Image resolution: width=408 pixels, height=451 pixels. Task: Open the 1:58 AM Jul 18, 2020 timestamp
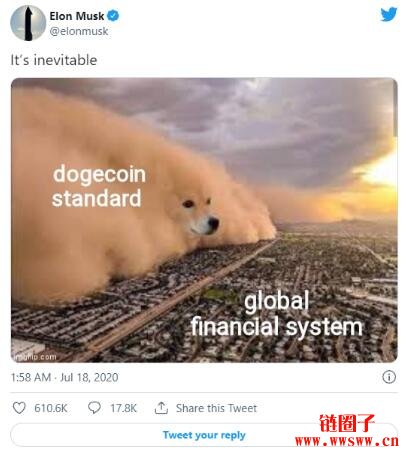(x=65, y=377)
